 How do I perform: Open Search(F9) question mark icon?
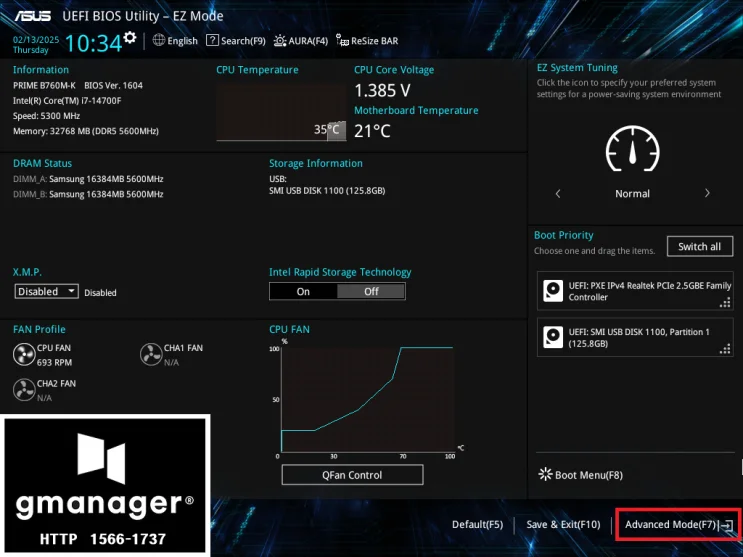pyautogui.click(x=212, y=40)
